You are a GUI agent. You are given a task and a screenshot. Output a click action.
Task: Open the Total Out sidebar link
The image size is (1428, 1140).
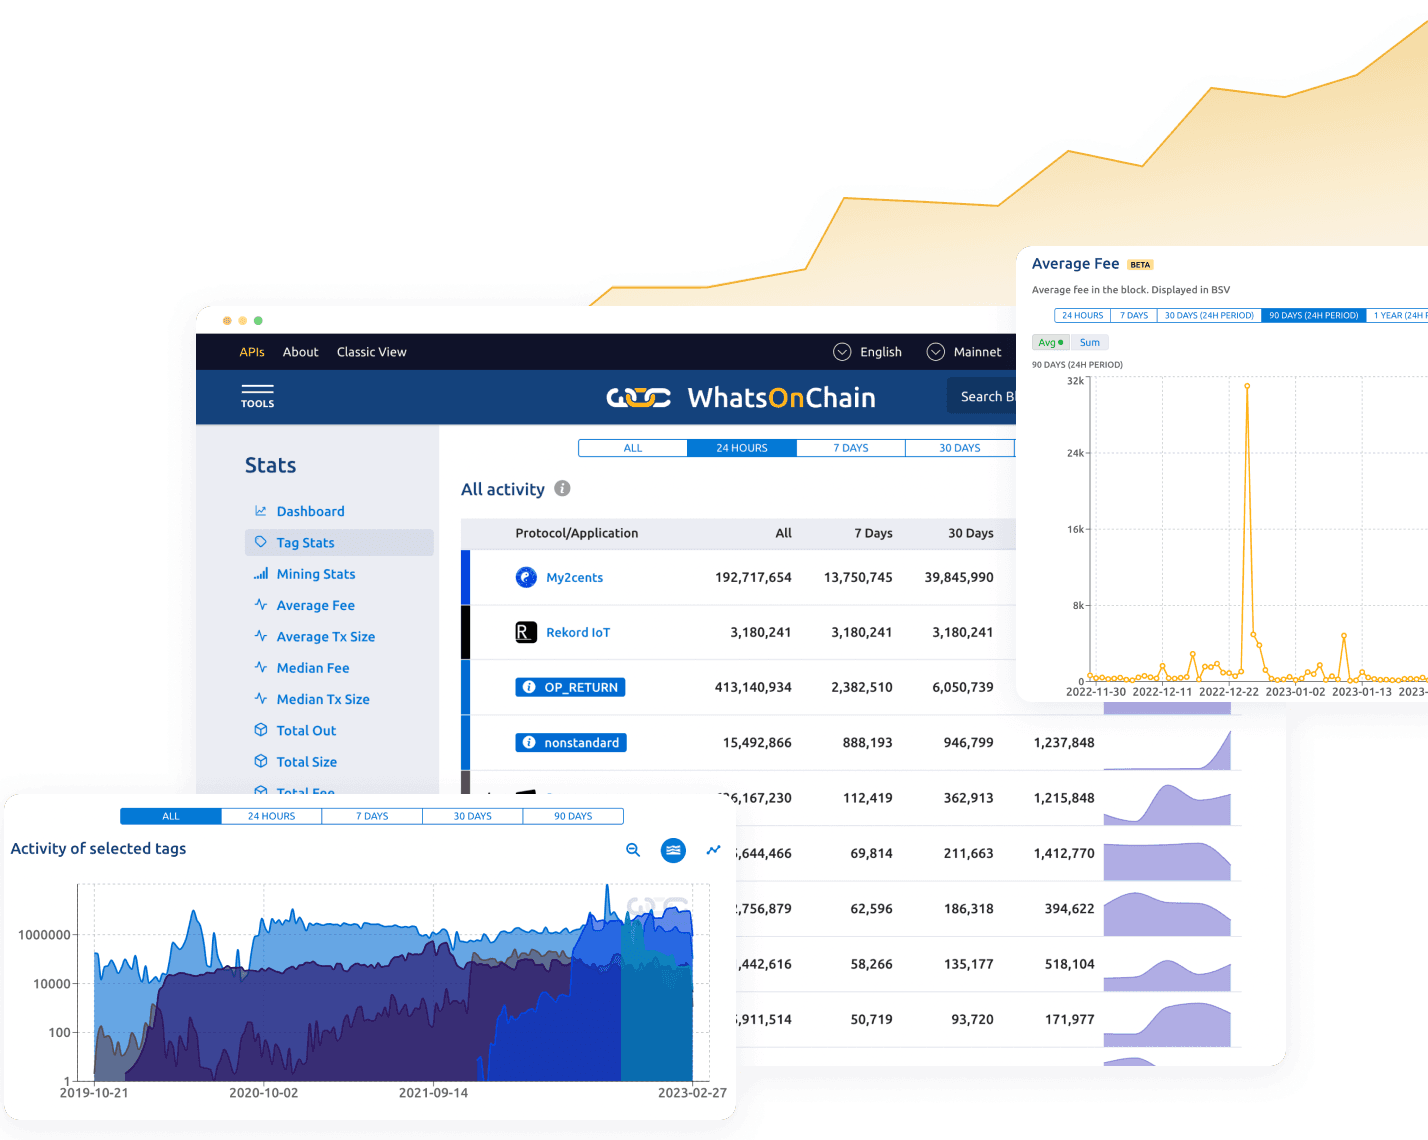click(x=306, y=730)
